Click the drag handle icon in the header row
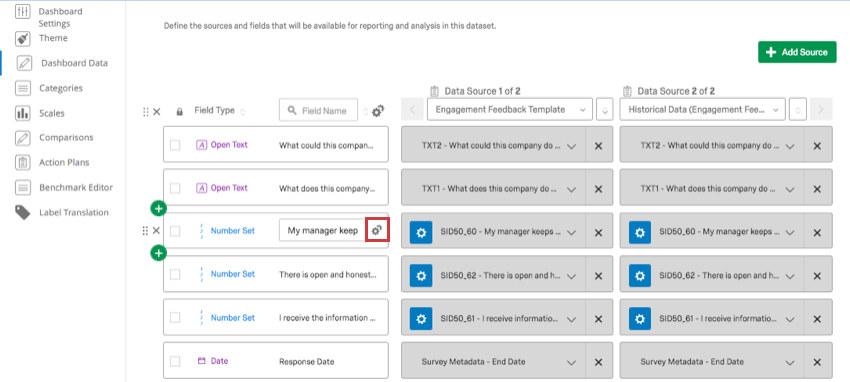This screenshot has height=382, width=850. point(145,112)
